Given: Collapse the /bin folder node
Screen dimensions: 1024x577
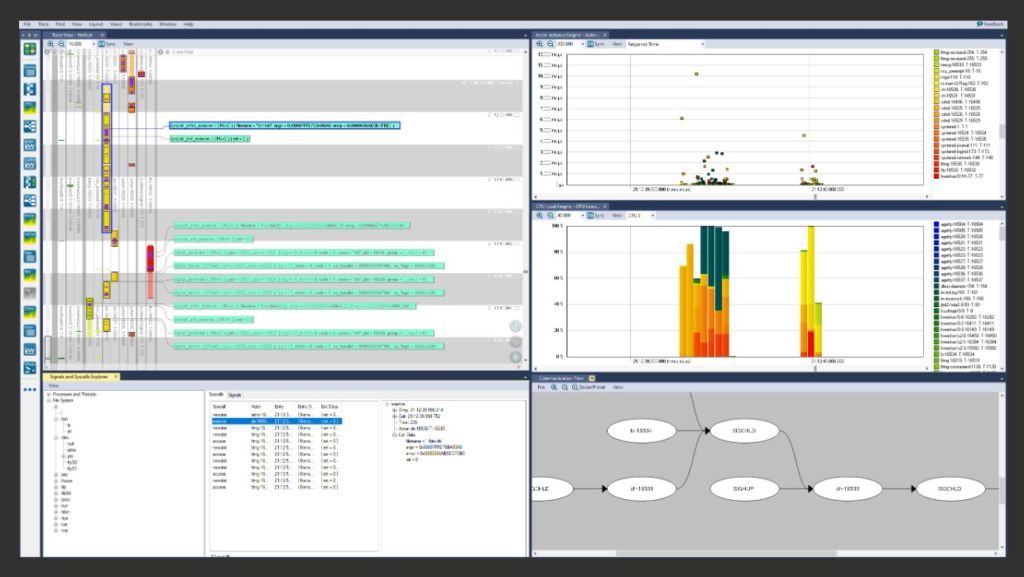Looking at the screenshot, I should [56, 419].
